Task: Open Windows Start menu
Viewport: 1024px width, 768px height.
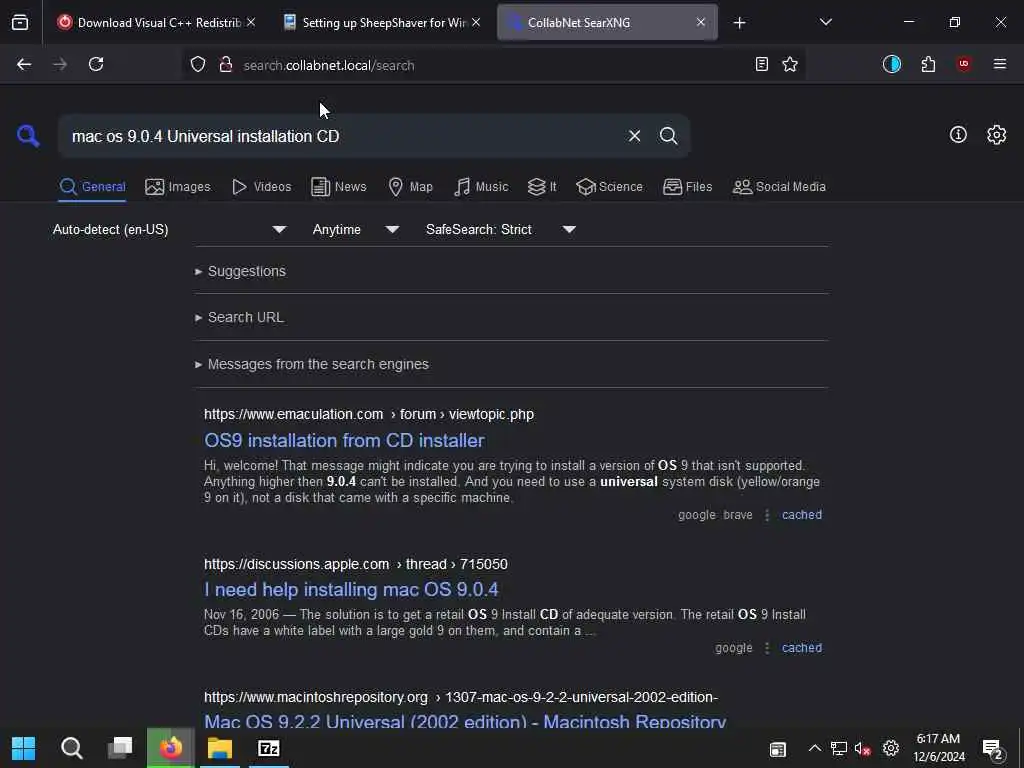Action: point(24,748)
